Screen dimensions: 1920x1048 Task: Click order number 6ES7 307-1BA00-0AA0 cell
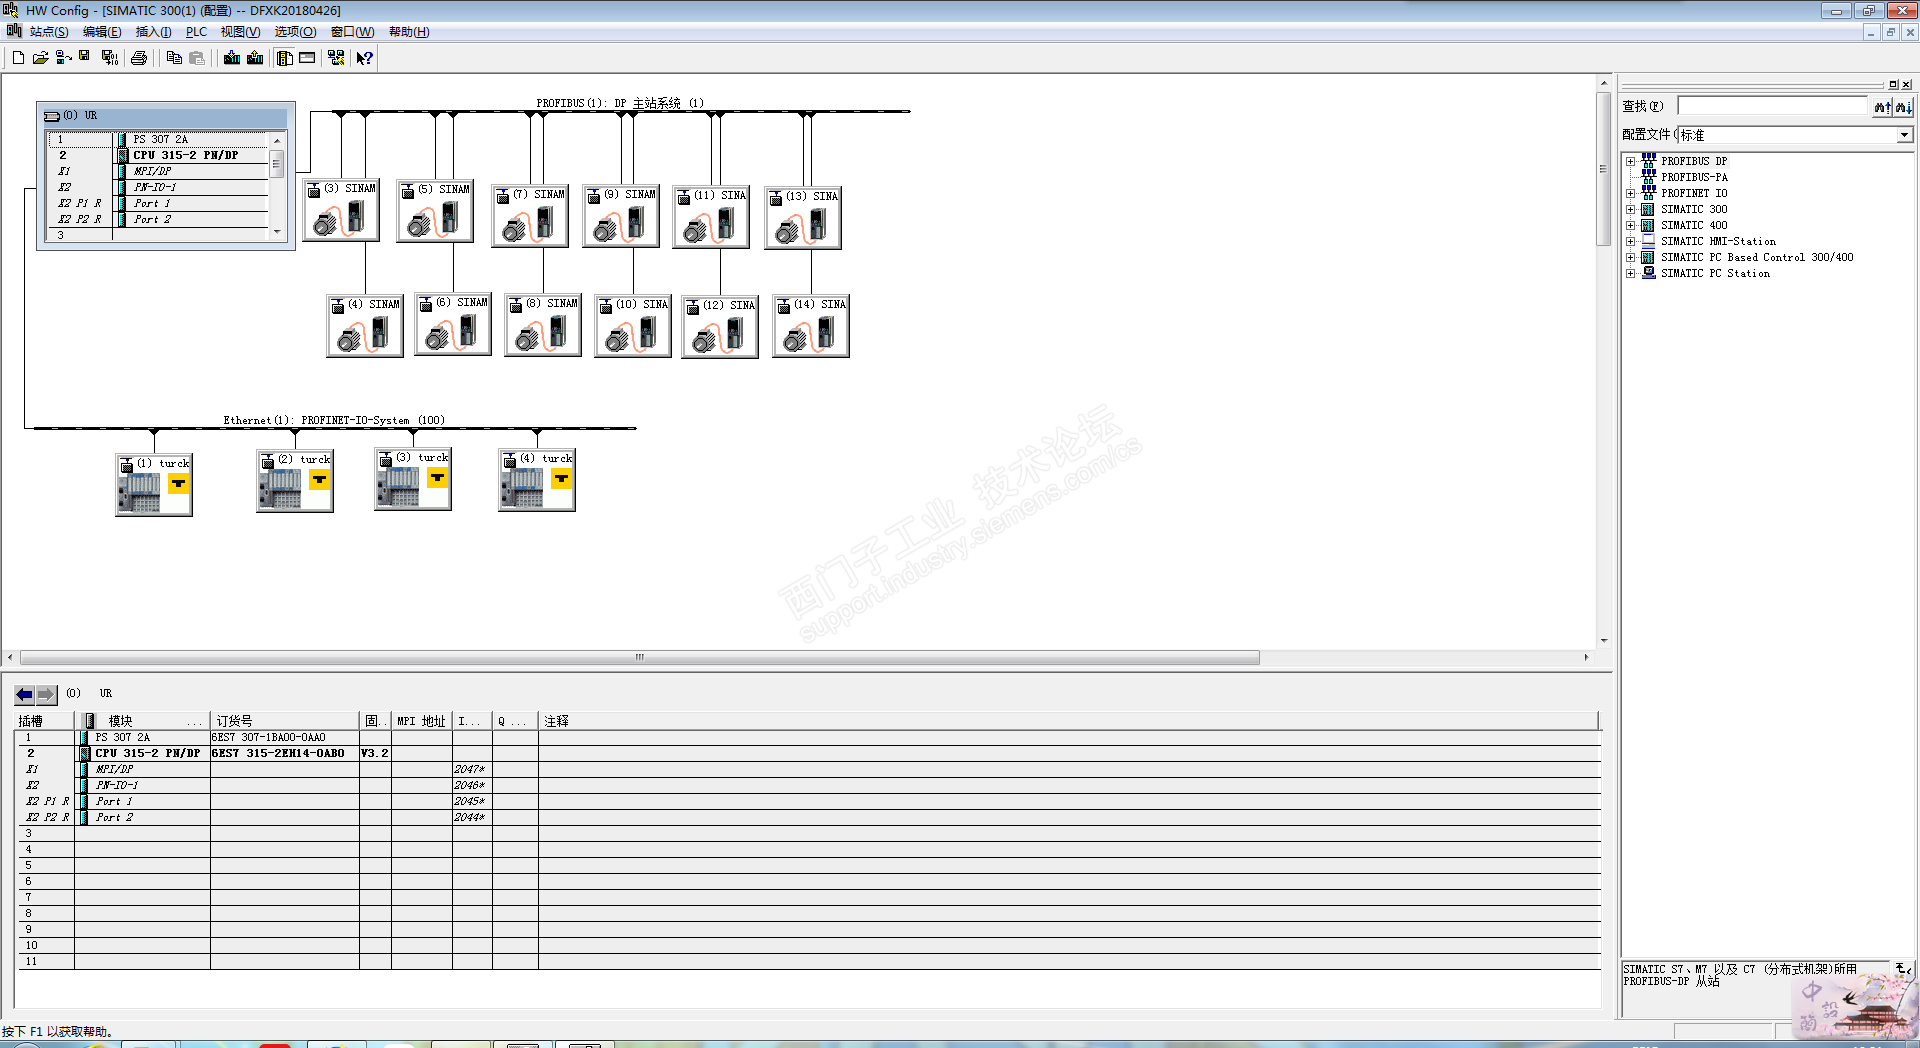click(284, 737)
